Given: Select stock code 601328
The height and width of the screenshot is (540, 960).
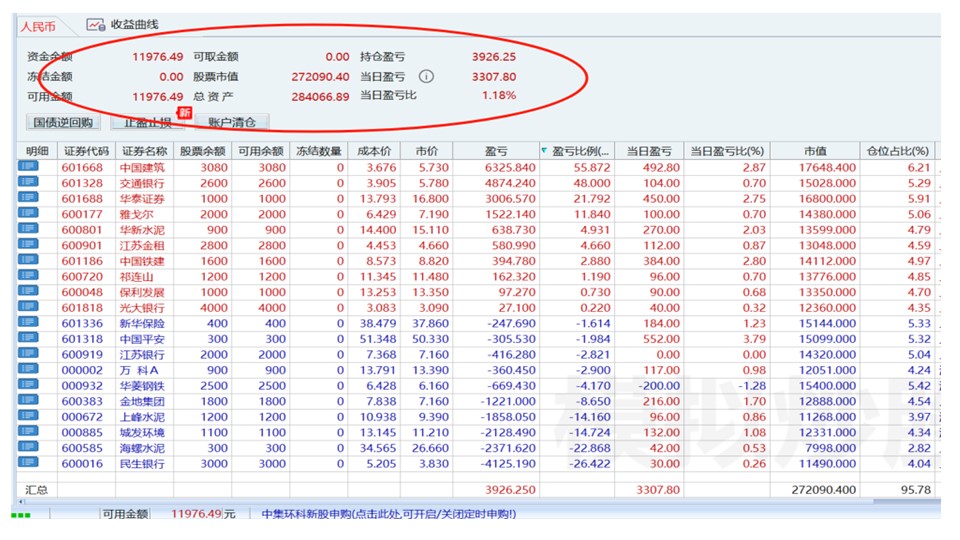Looking at the screenshot, I should point(82,183).
